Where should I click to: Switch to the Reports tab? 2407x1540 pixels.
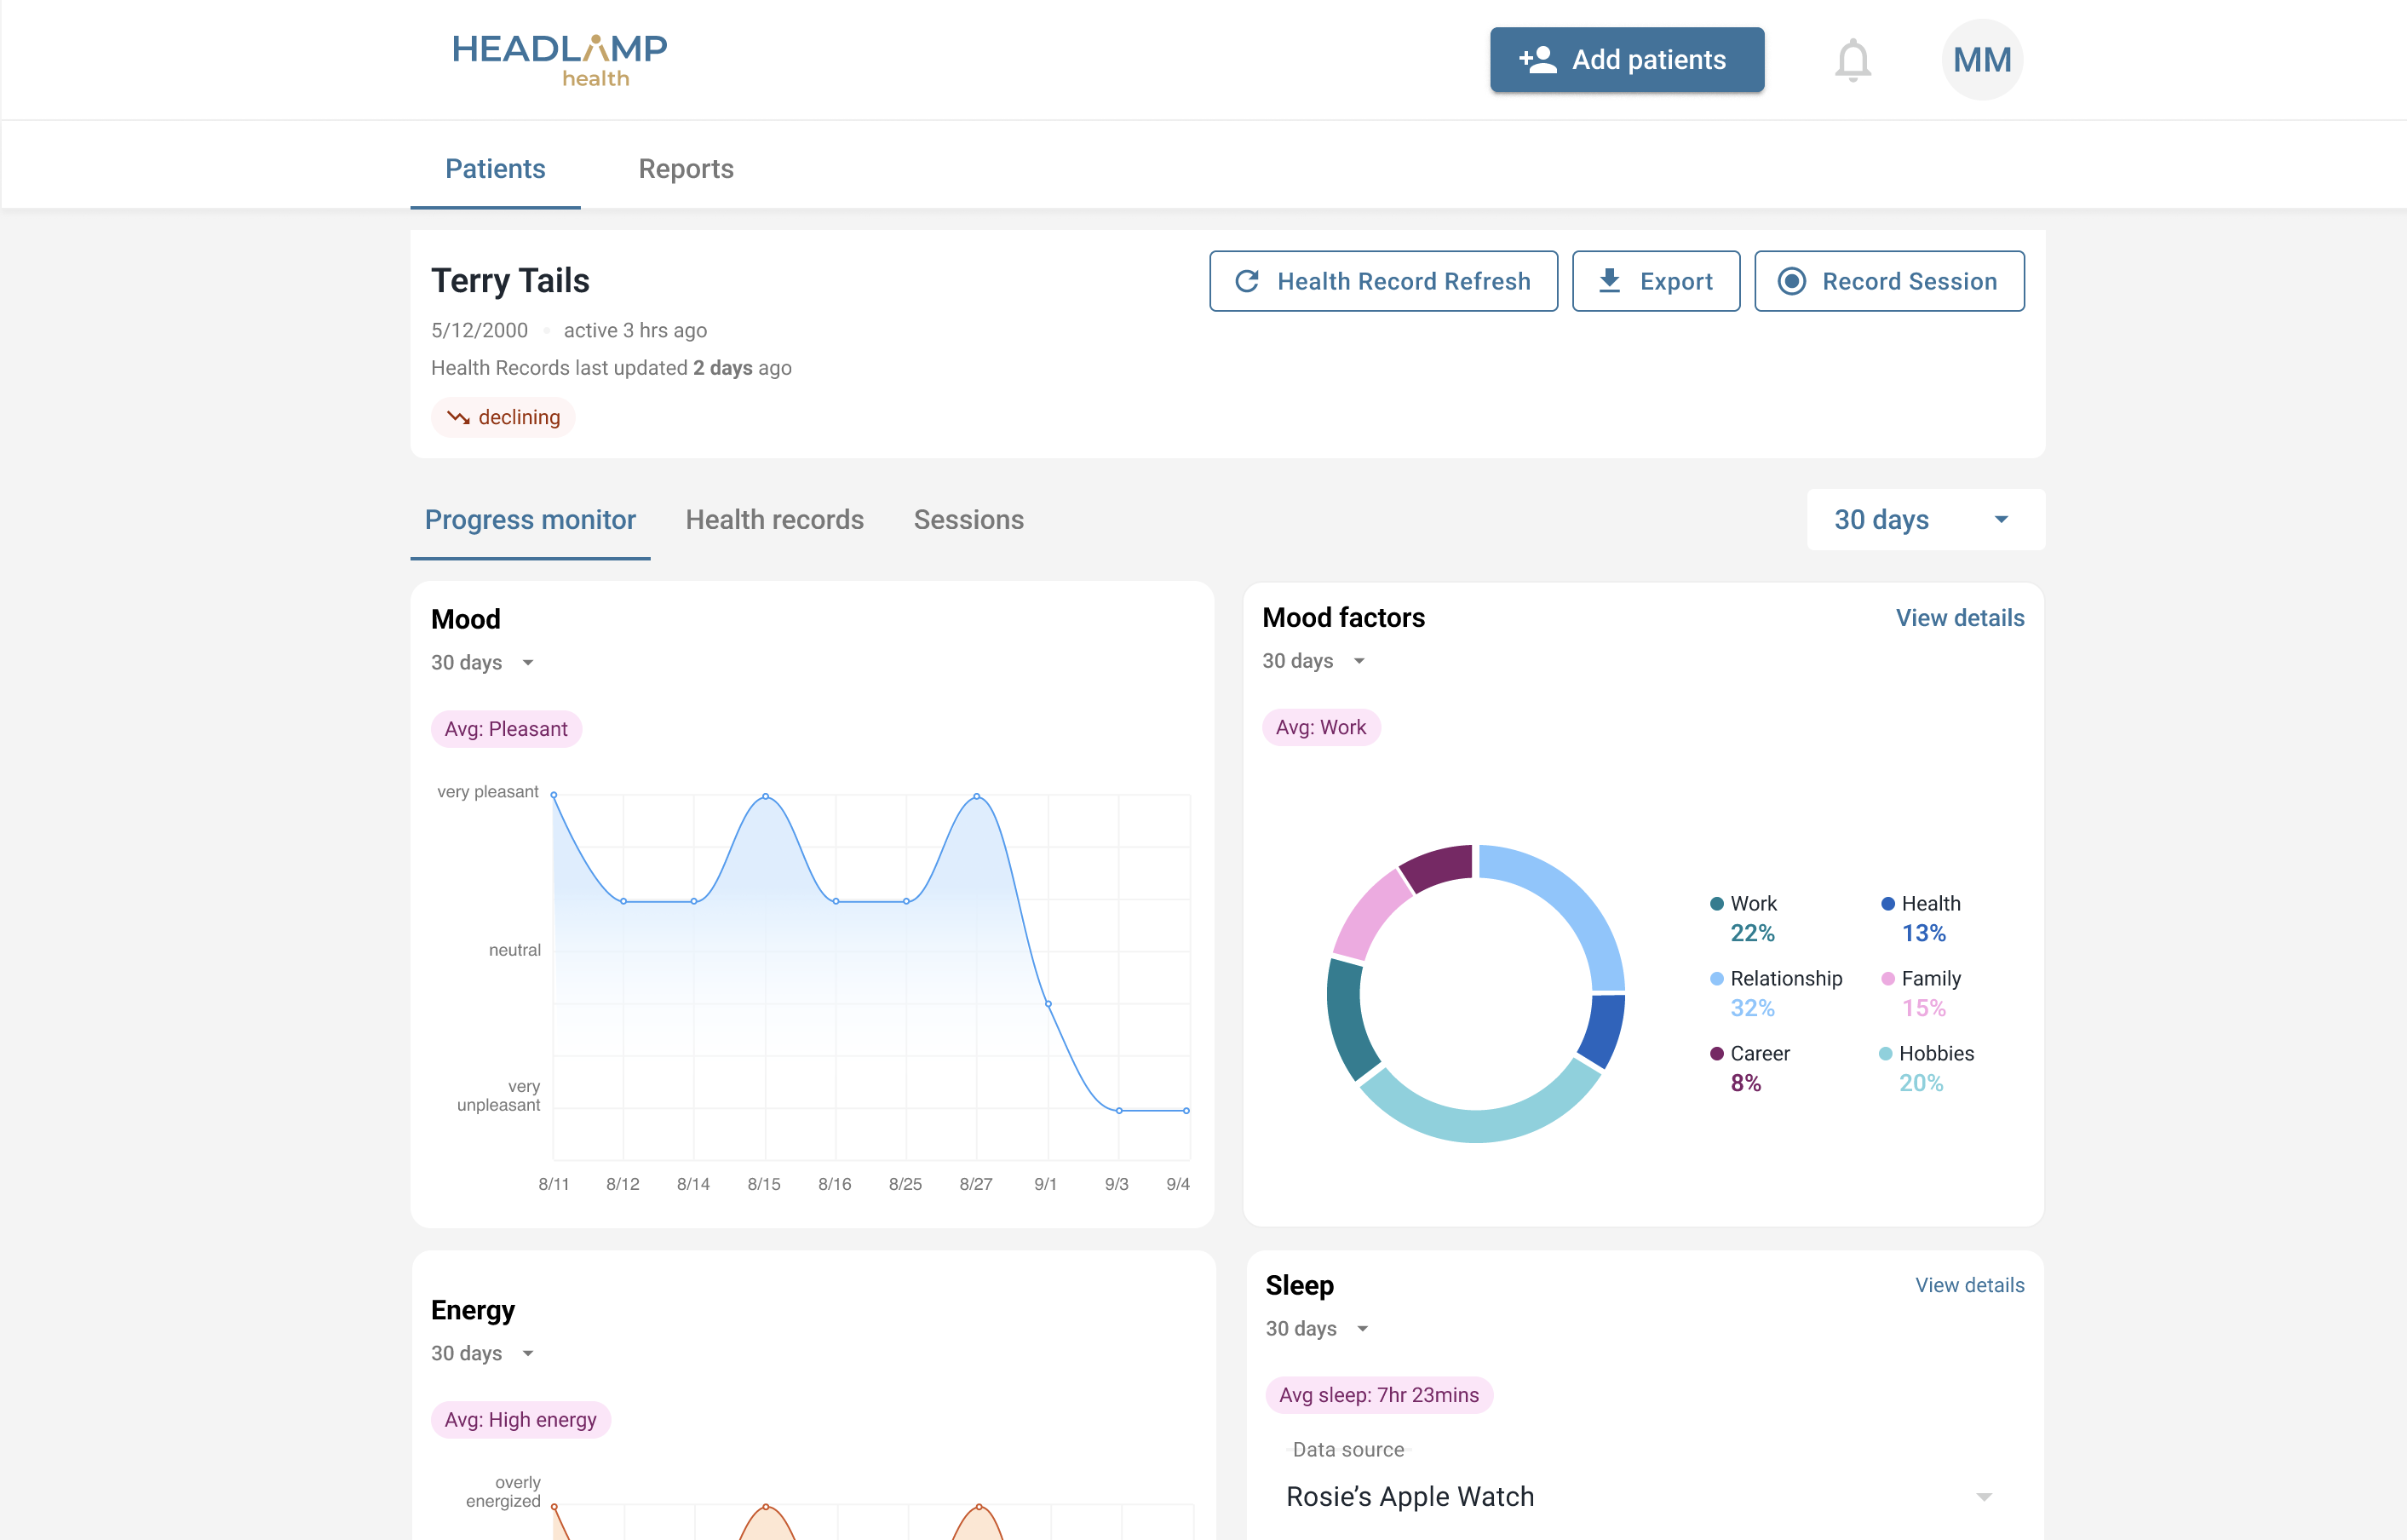(x=686, y=168)
